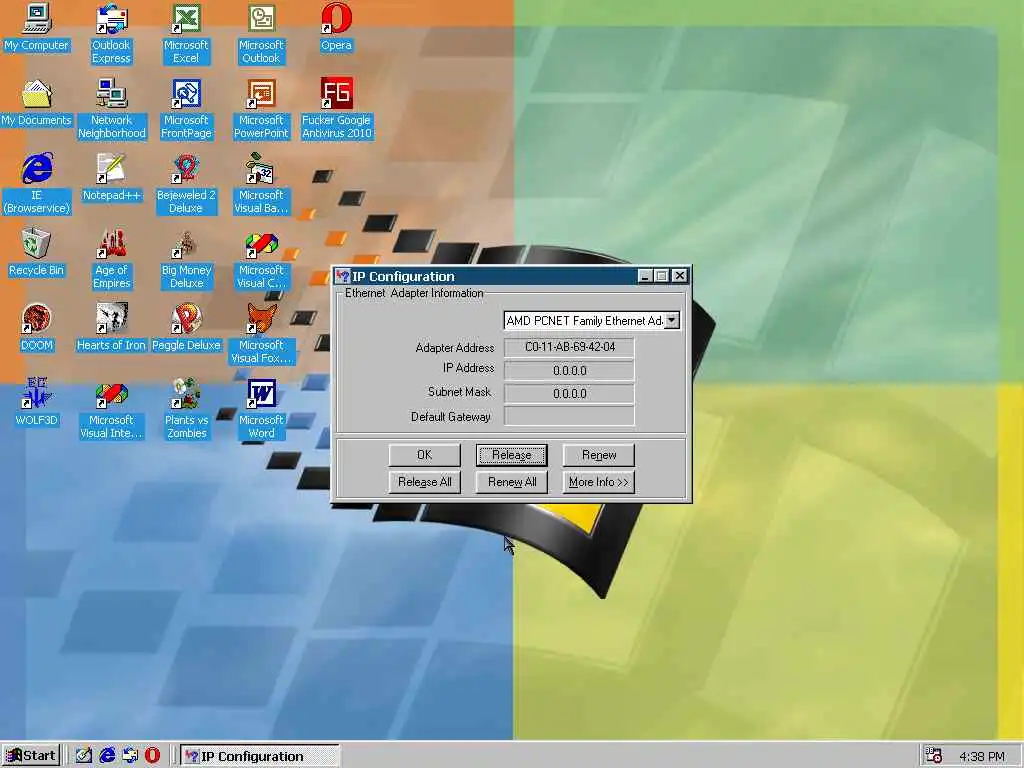Image resolution: width=1024 pixels, height=768 pixels.
Task: Click the Renew button
Action: tap(599, 455)
